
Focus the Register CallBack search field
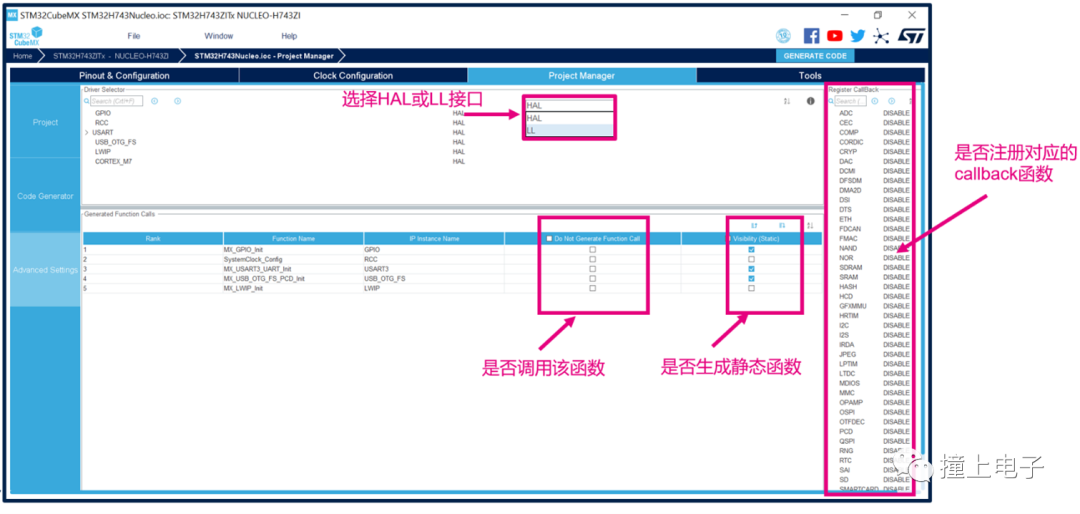[851, 101]
